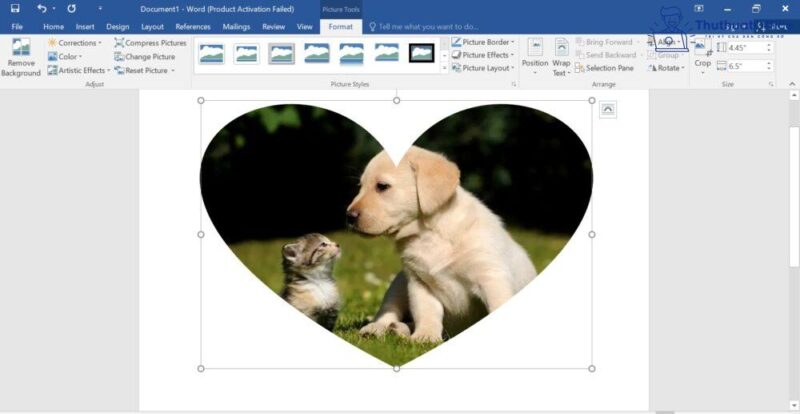
Task: Increase picture width with up stepper
Action: click(768, 63)
